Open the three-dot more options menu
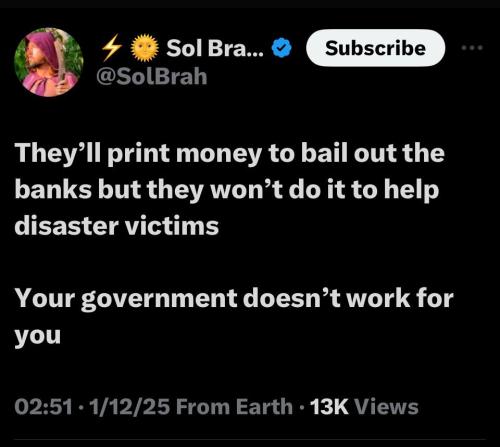500x447 pixels. [472, 48]
